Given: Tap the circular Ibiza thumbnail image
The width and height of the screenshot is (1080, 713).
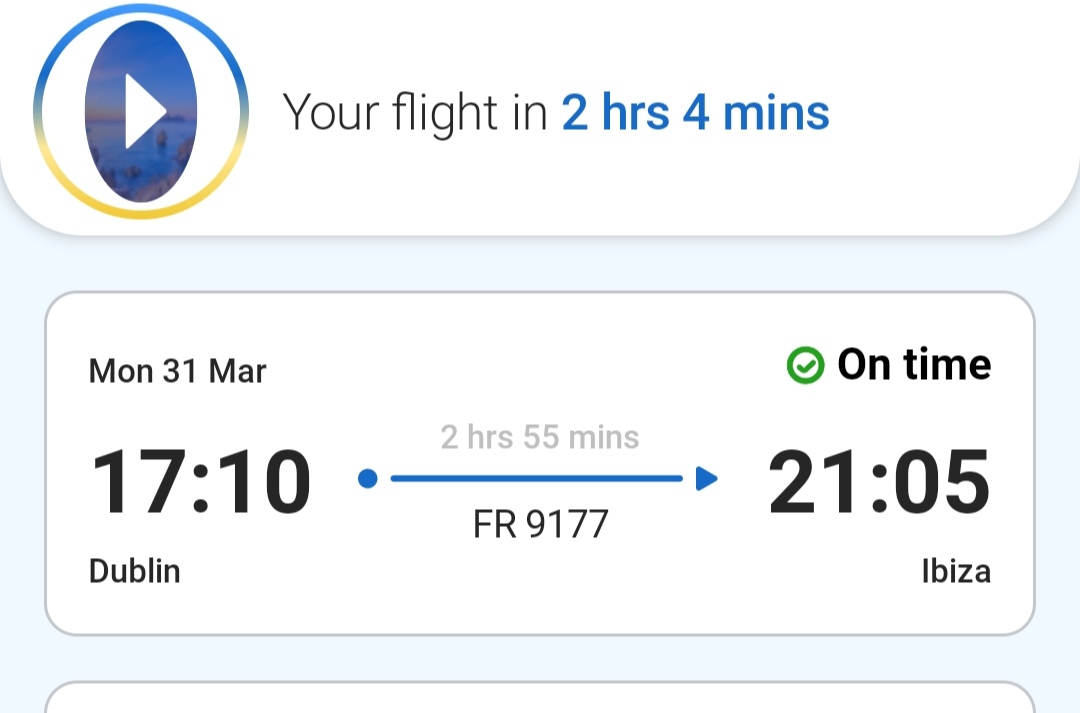Looking at the screenshot, I should pyautogui.click(x=141, y=111).
